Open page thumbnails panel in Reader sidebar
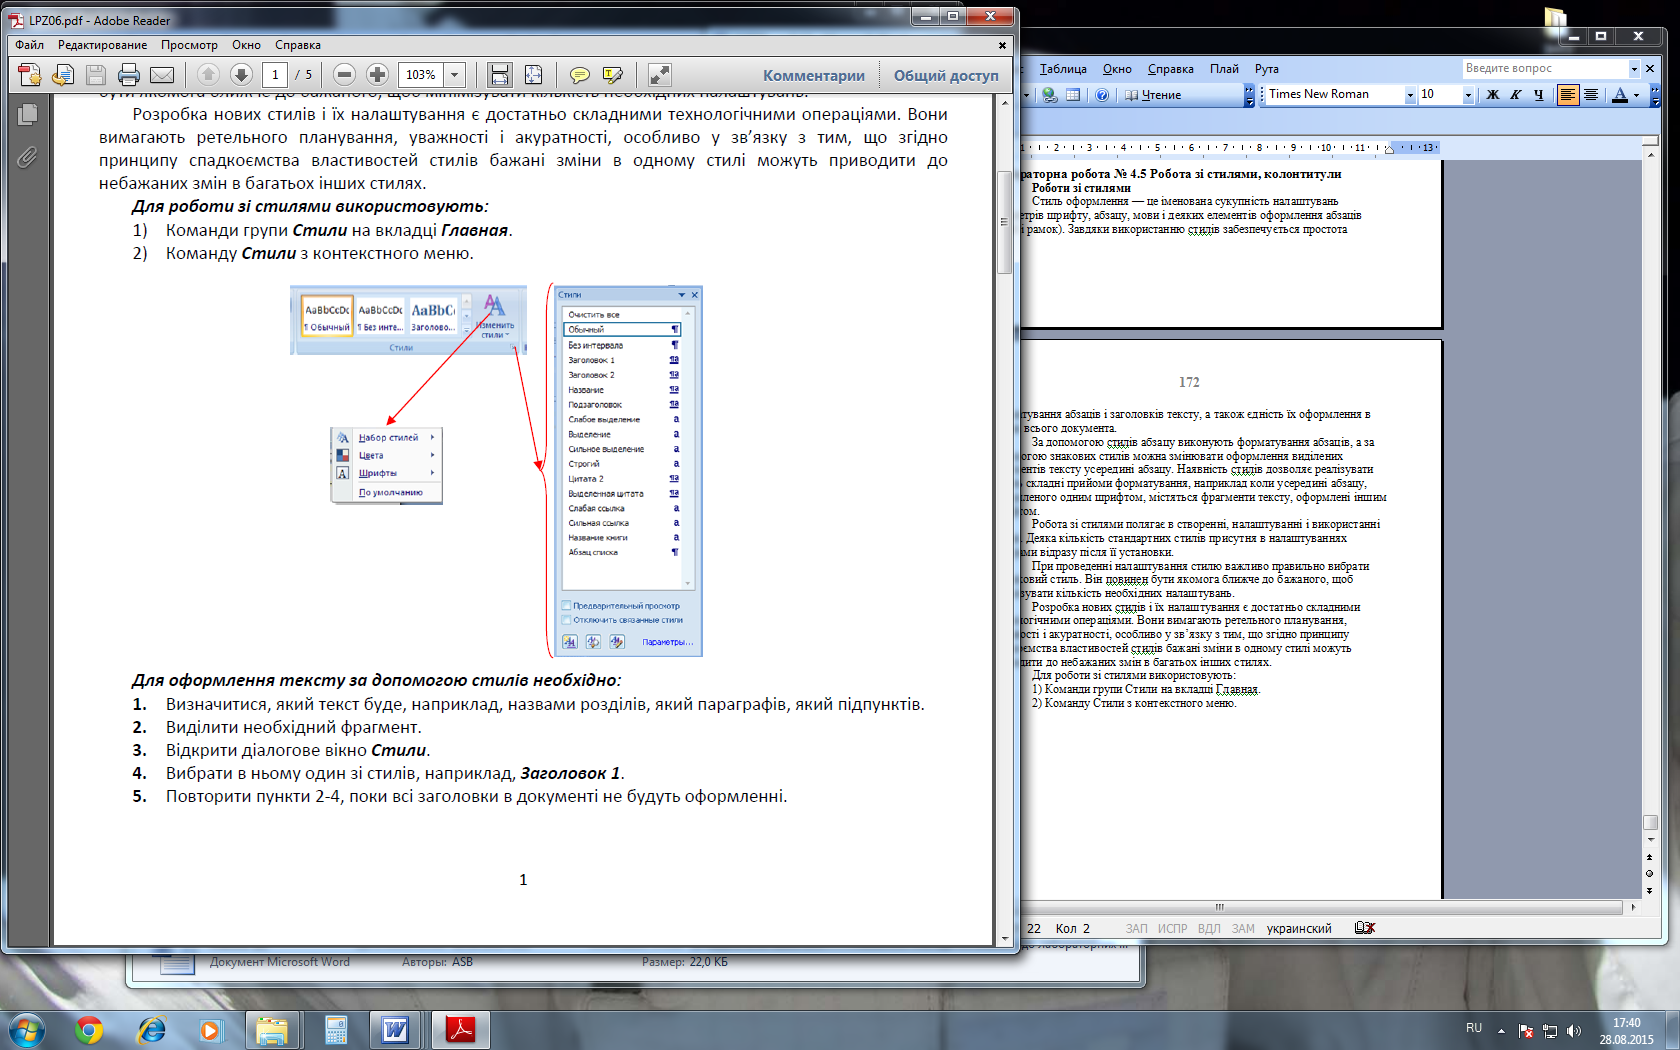The width and height of the screenshot is (1680, 1050). pyautogui.click(x=28, y=115)
